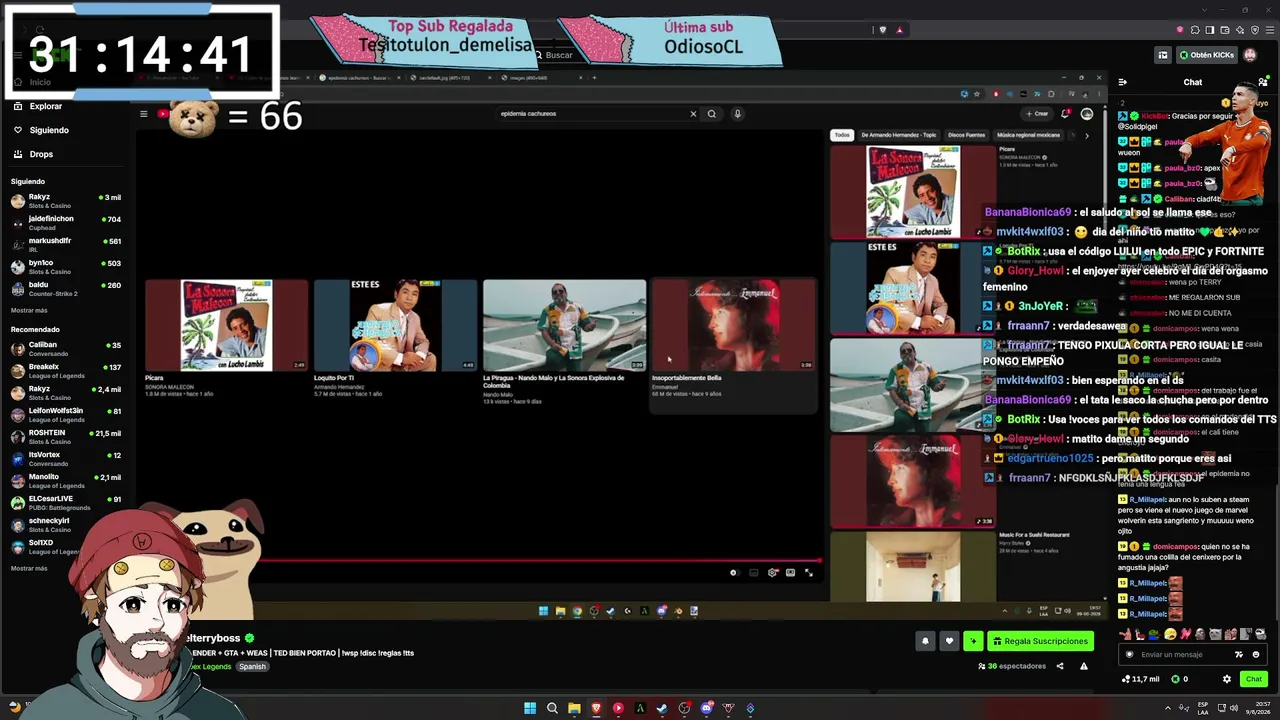Open File Explorer from the taskbar
The image size is (1280, 720).
click(x=574, y=708)
